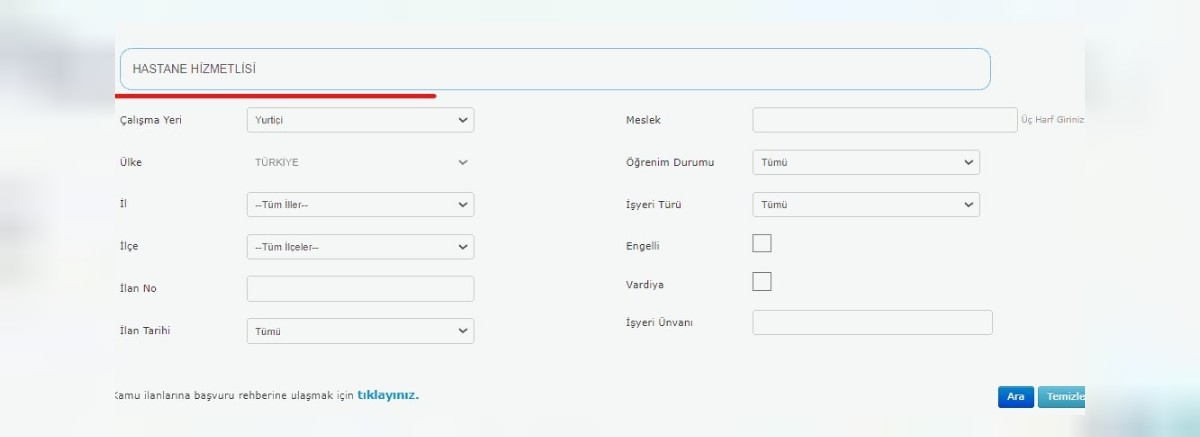Open the İl dropdown list
1200x437 pixels.
[360, 205]
